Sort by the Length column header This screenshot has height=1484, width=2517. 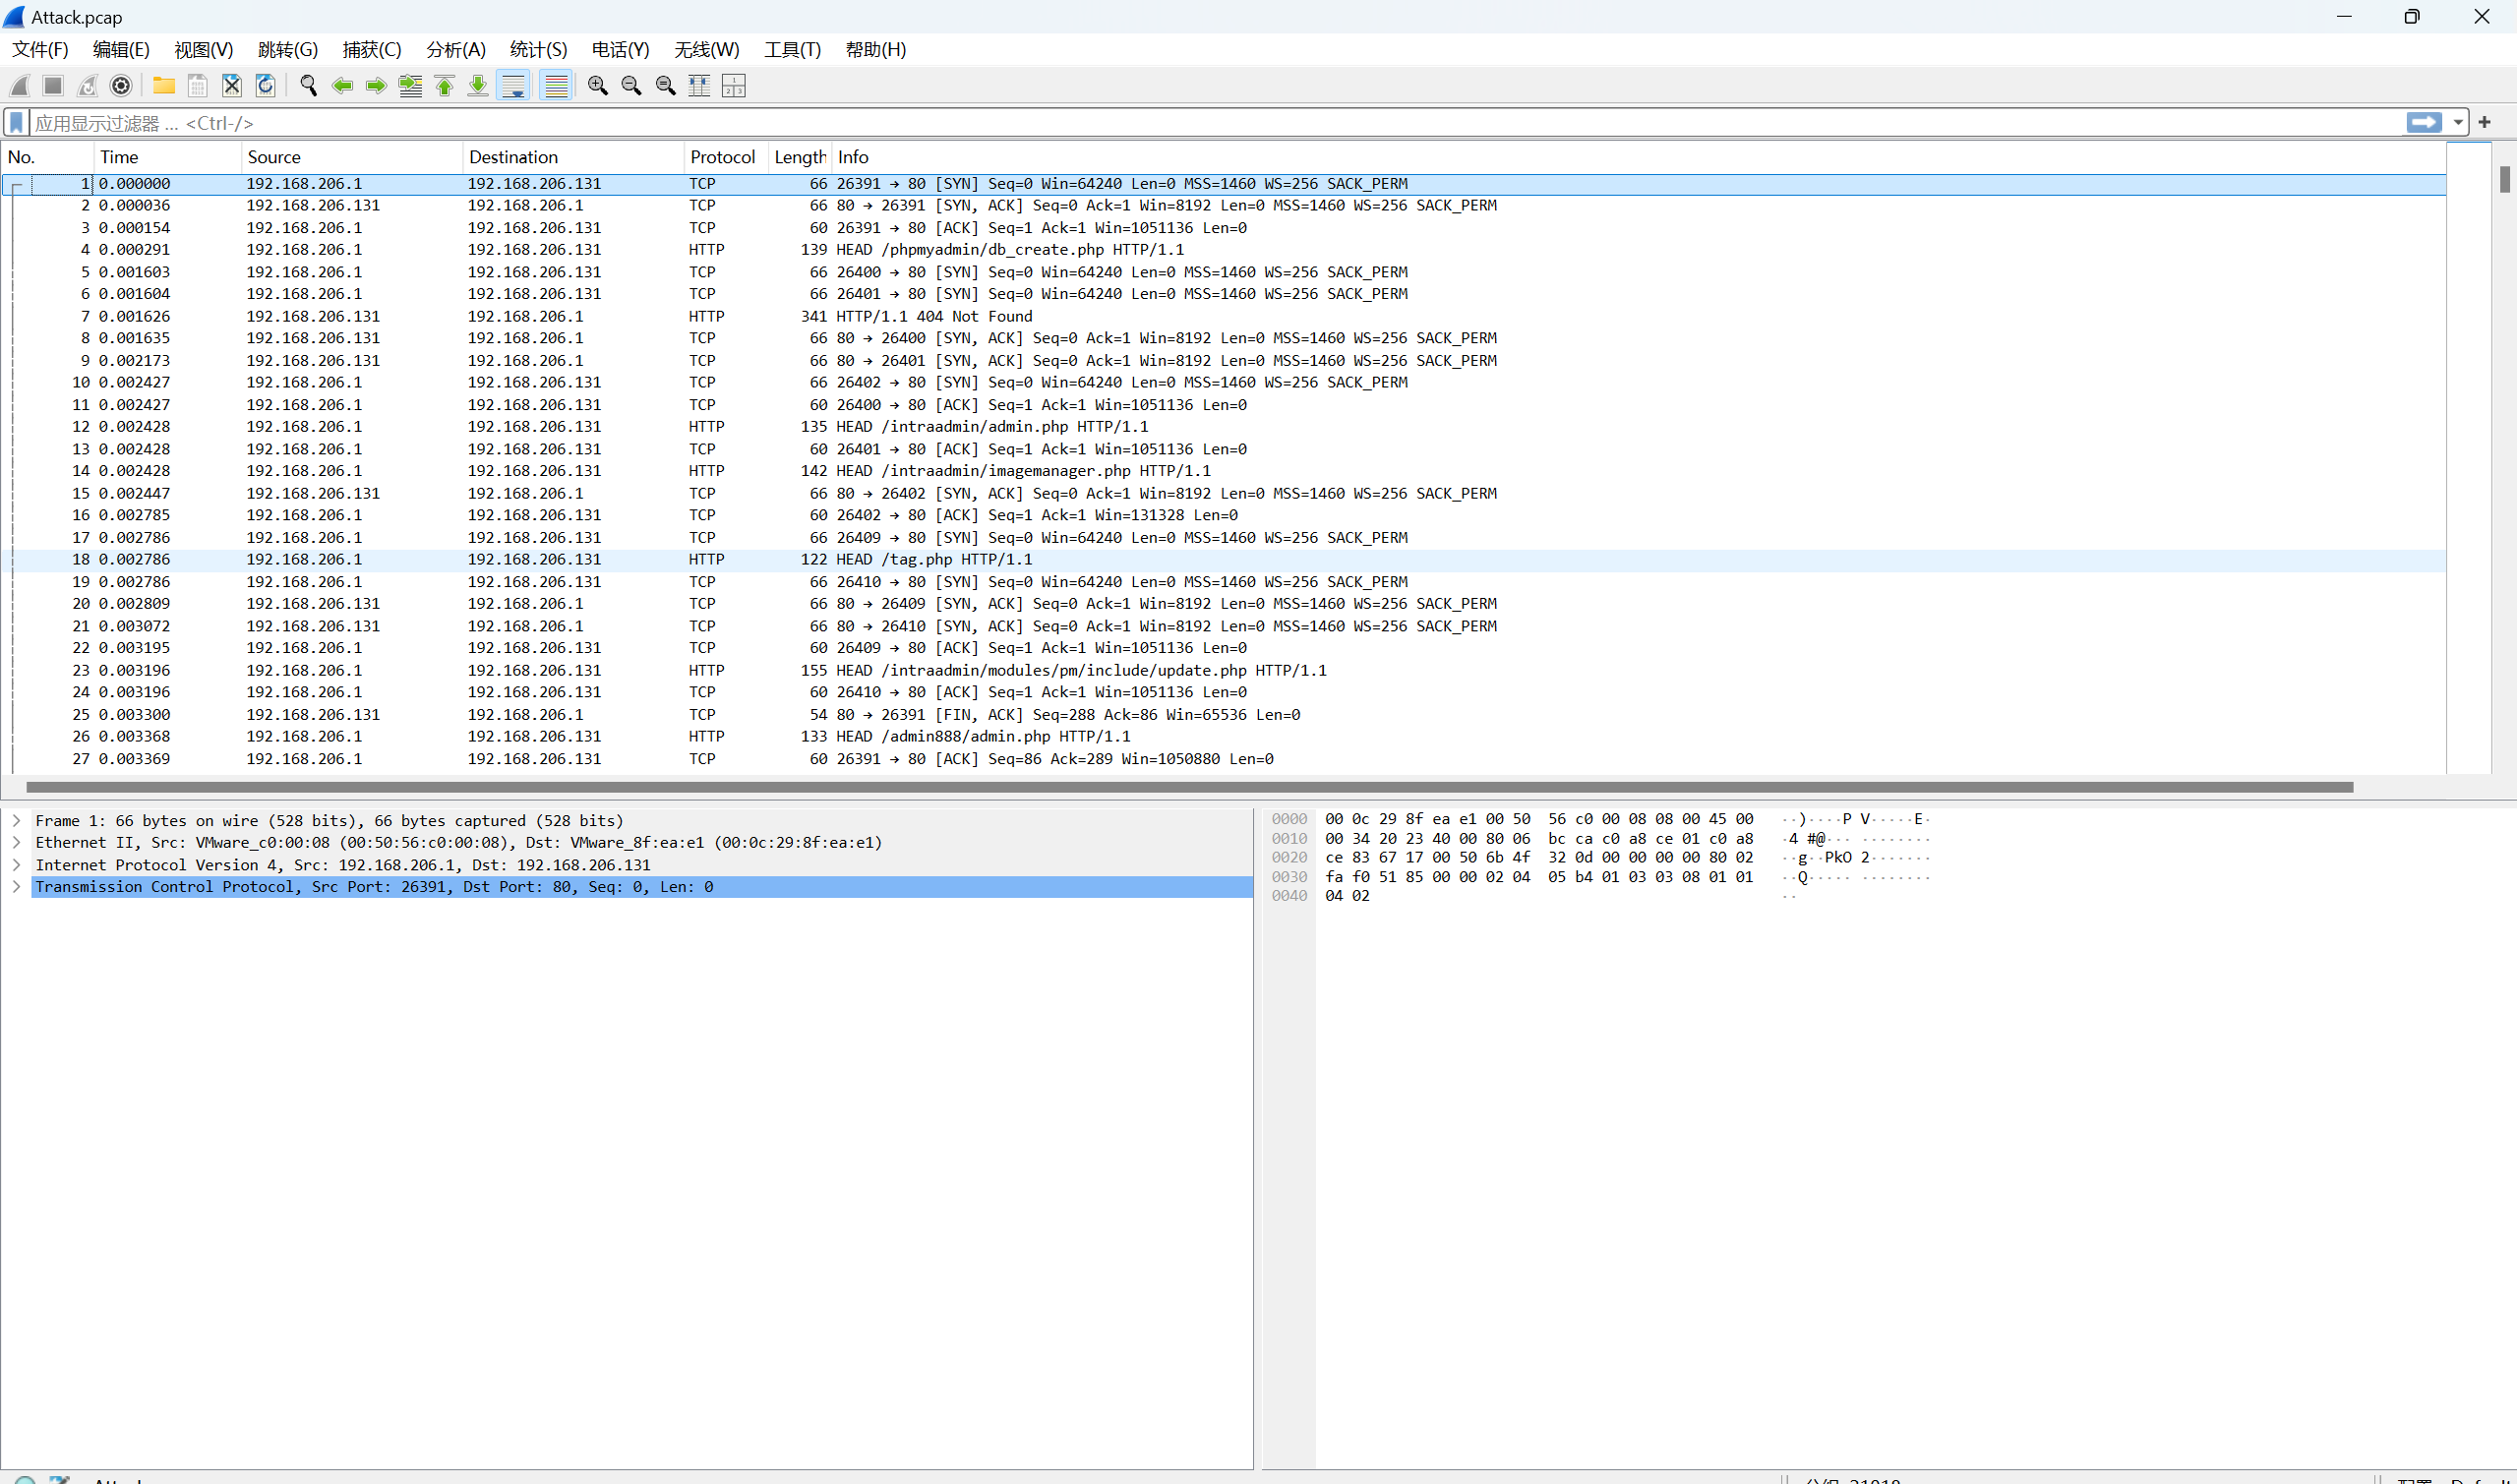800,157
